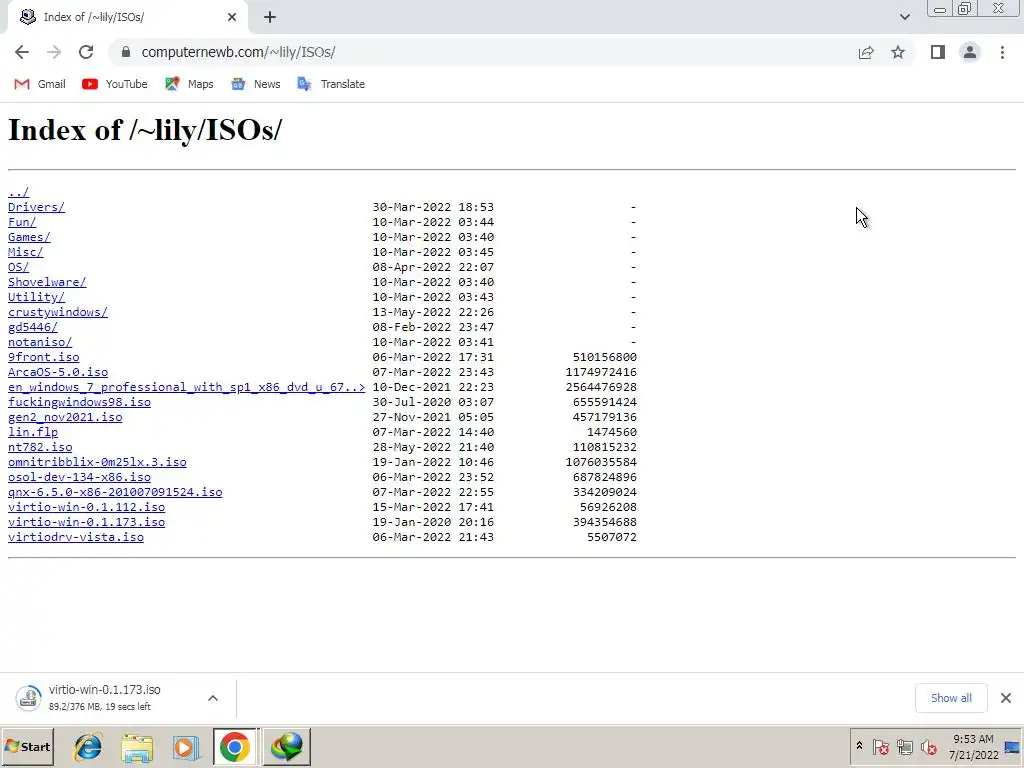The image size is (1024, 768).
Task: Open Windows Explorer from taskbar
Action: click(137, 747)
